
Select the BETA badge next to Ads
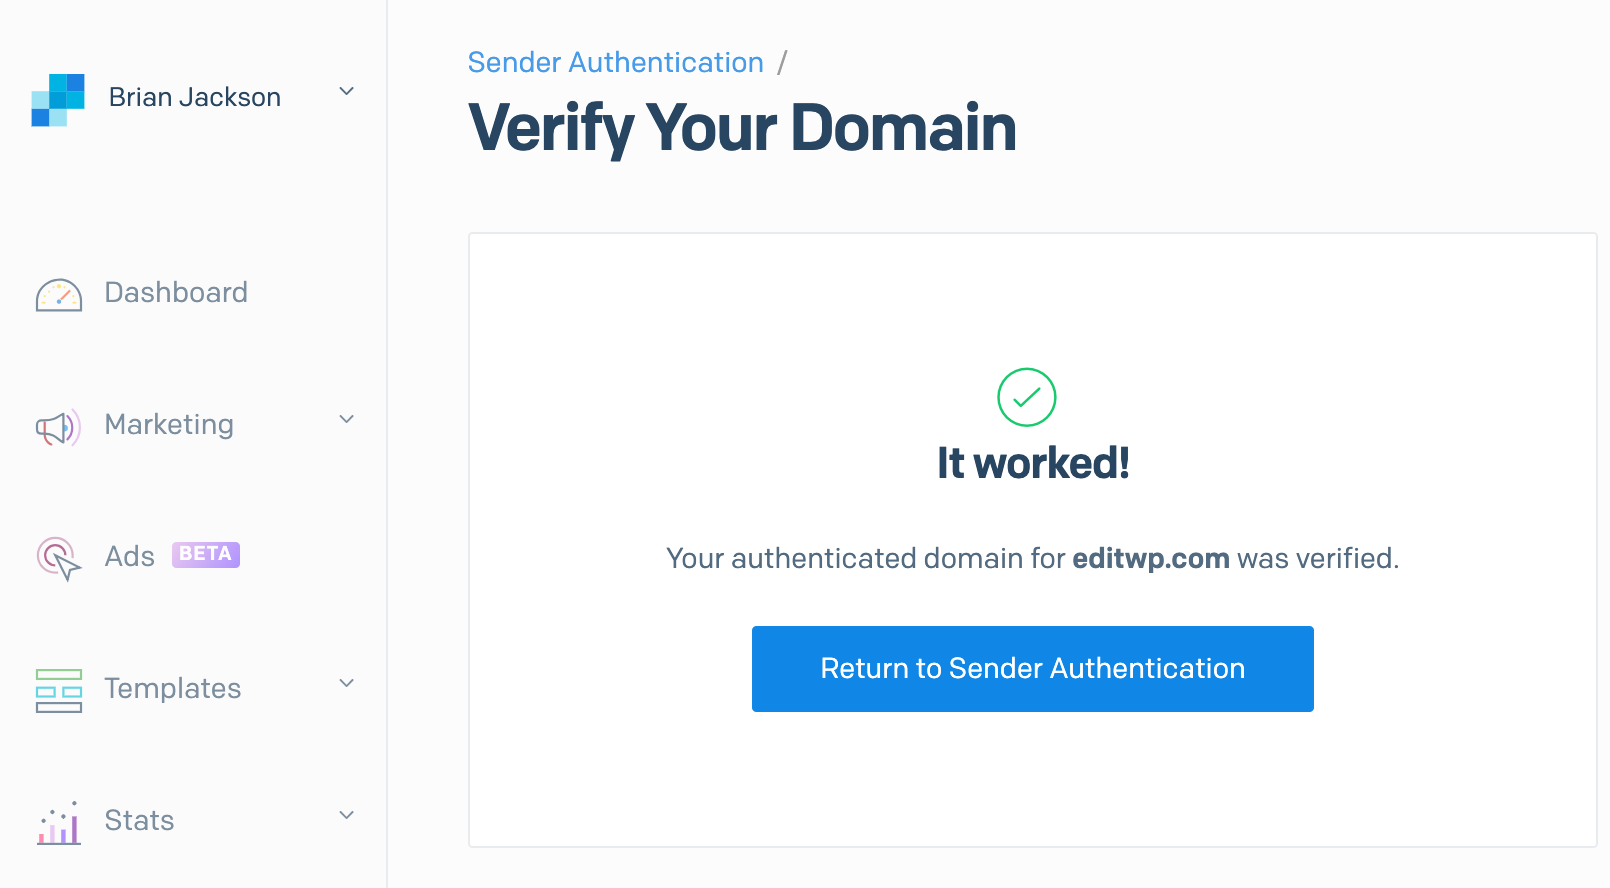pos(205,554)
